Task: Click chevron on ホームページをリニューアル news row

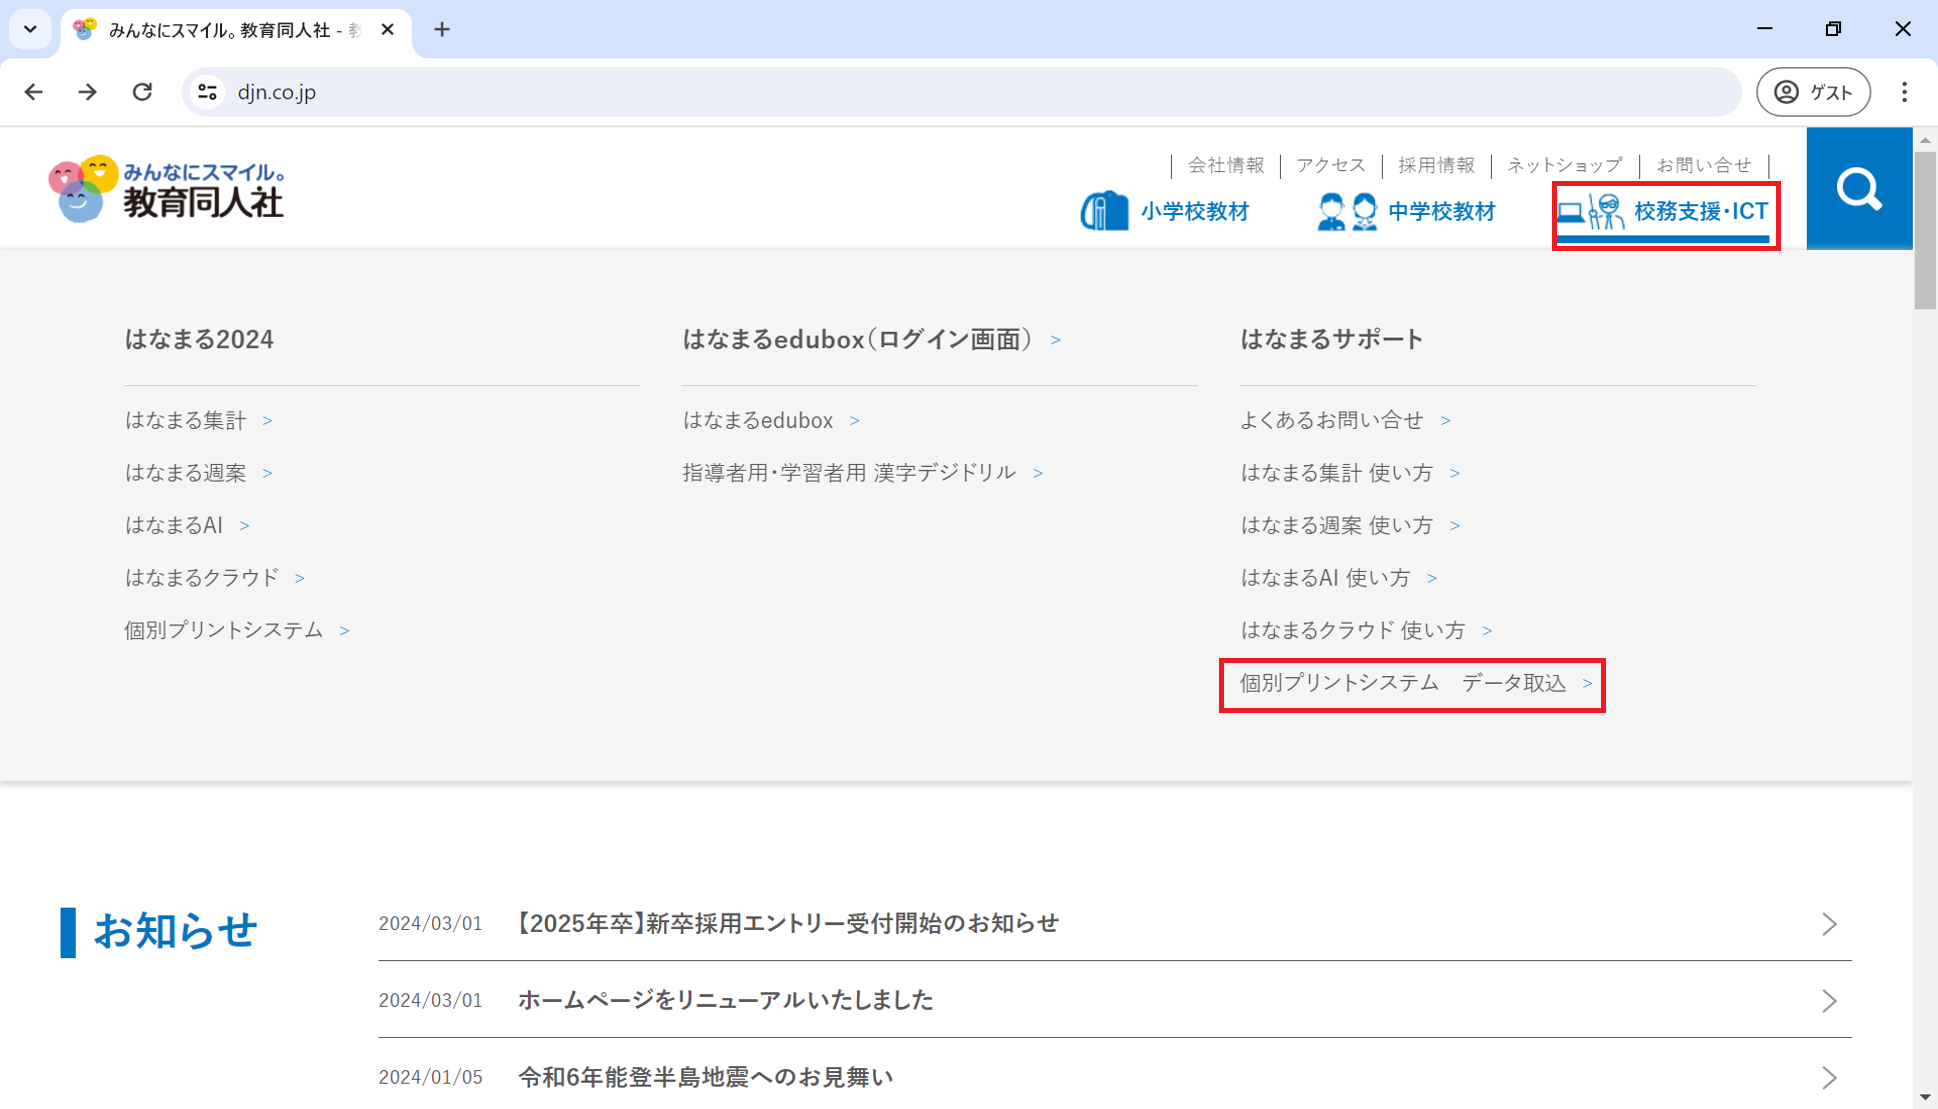Action: click(x=1829, y=1001)
